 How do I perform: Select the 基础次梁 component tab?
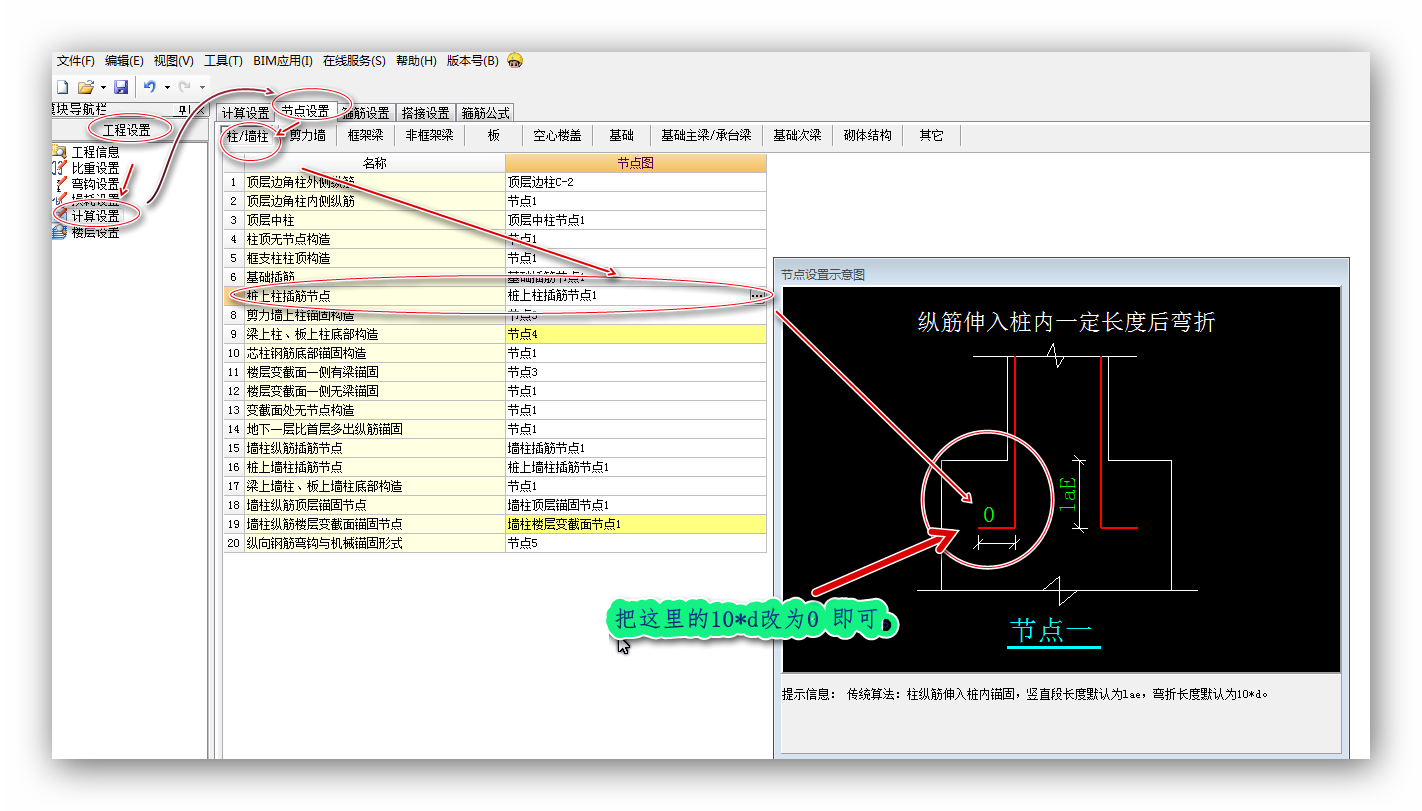[x=797, y=136]
